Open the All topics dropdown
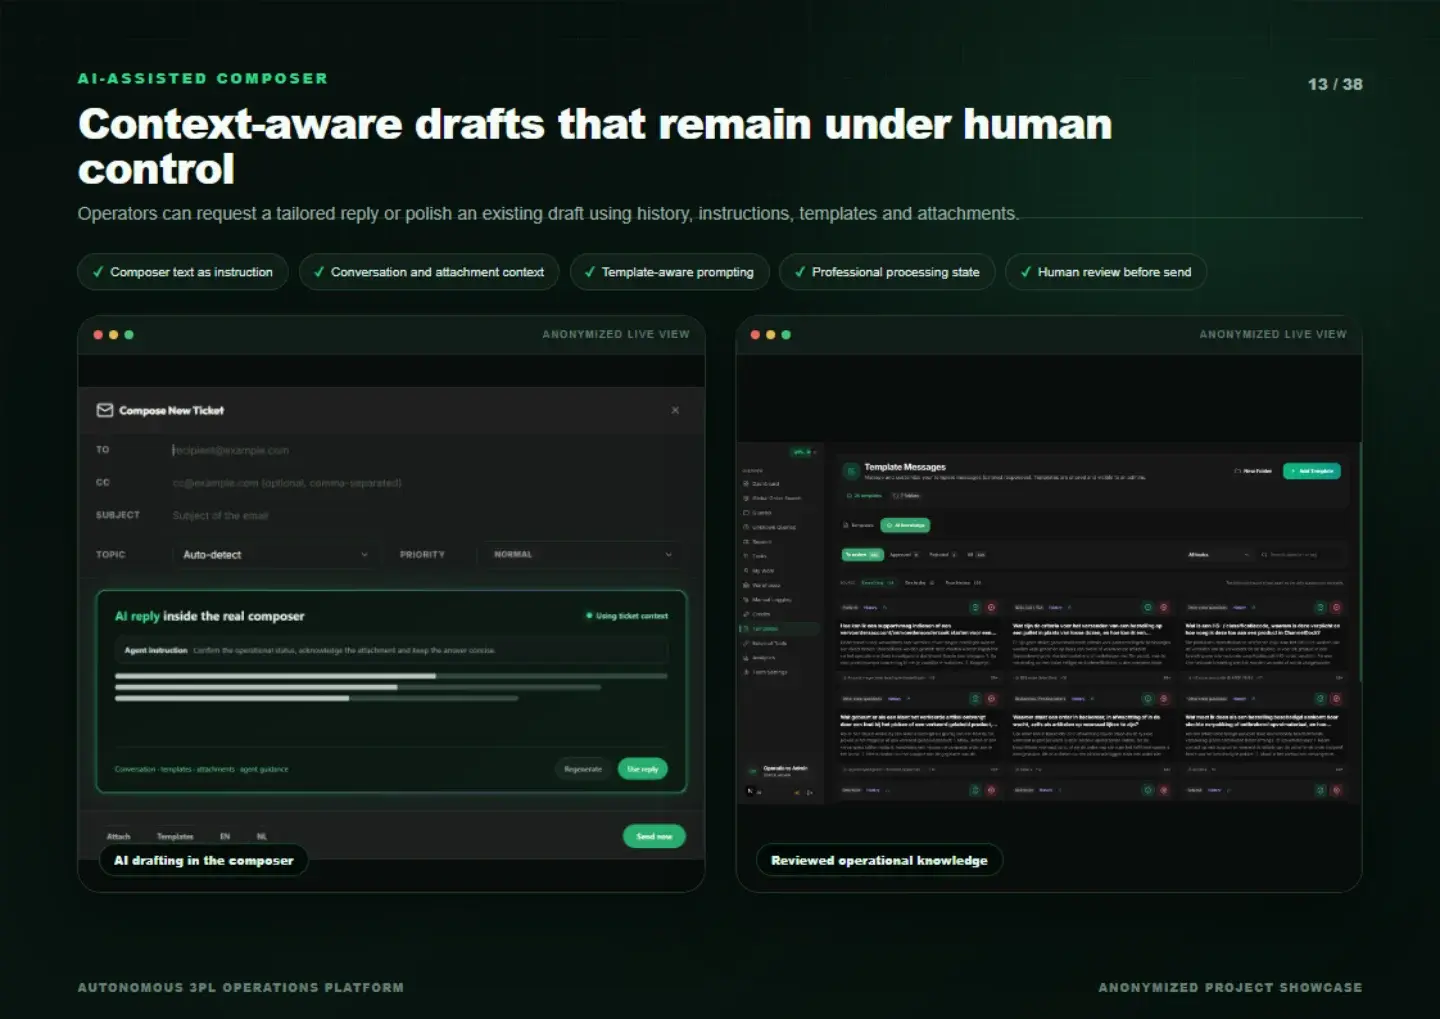Screen dimensions: 1440x1019 point(1218,554)
